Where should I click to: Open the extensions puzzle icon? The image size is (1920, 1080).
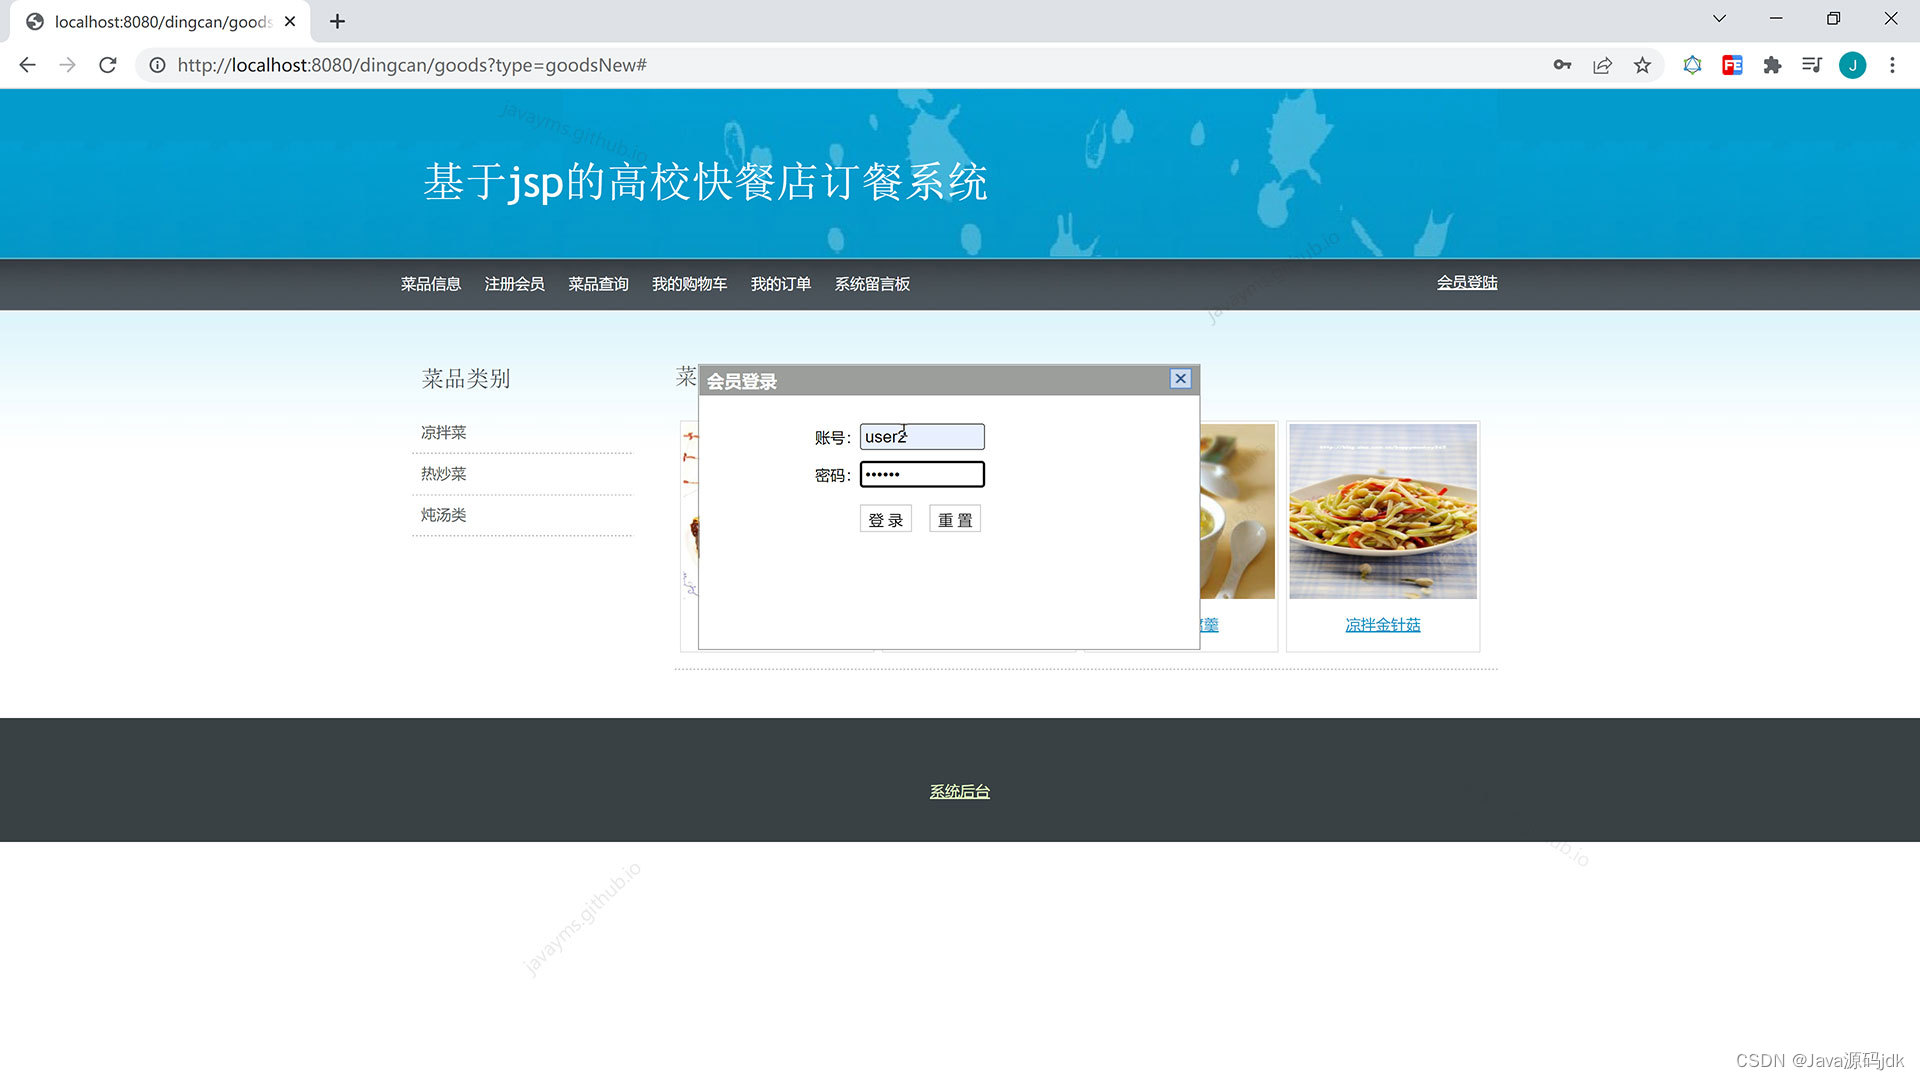(x=1772, y=65)
